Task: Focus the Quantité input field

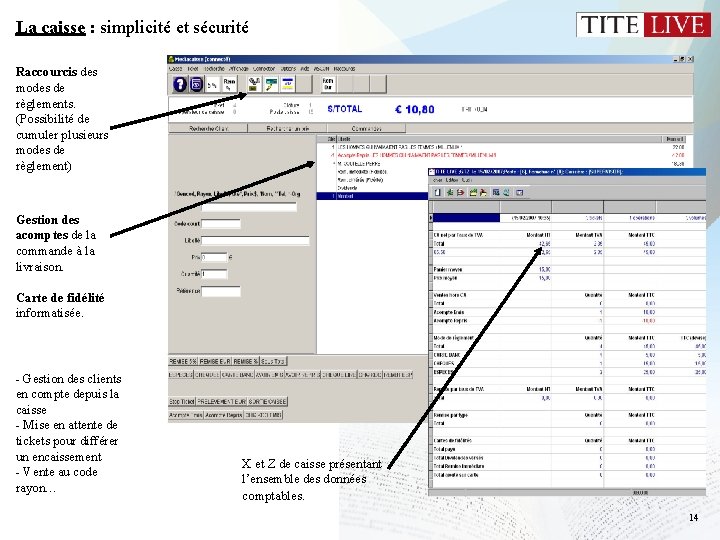Action: (214, 274)
